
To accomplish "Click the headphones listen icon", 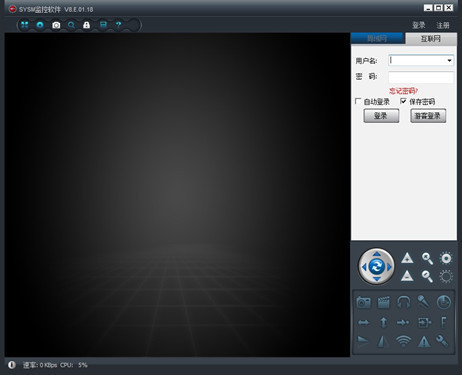I will click(404, 302).
